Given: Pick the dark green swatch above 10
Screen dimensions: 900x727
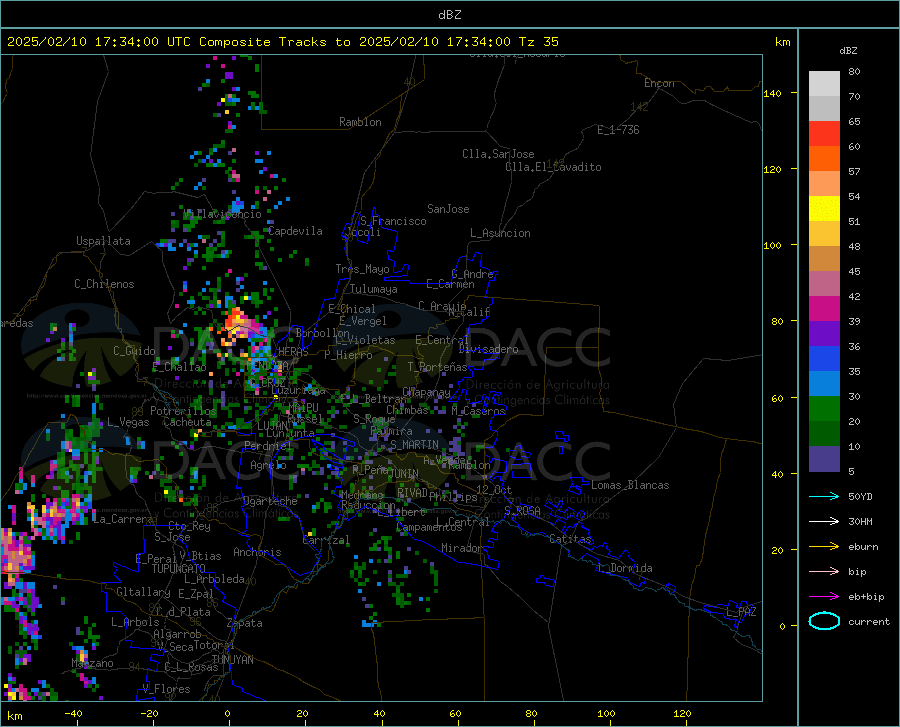Looking at the screenshot, I should tap(824, 434).
